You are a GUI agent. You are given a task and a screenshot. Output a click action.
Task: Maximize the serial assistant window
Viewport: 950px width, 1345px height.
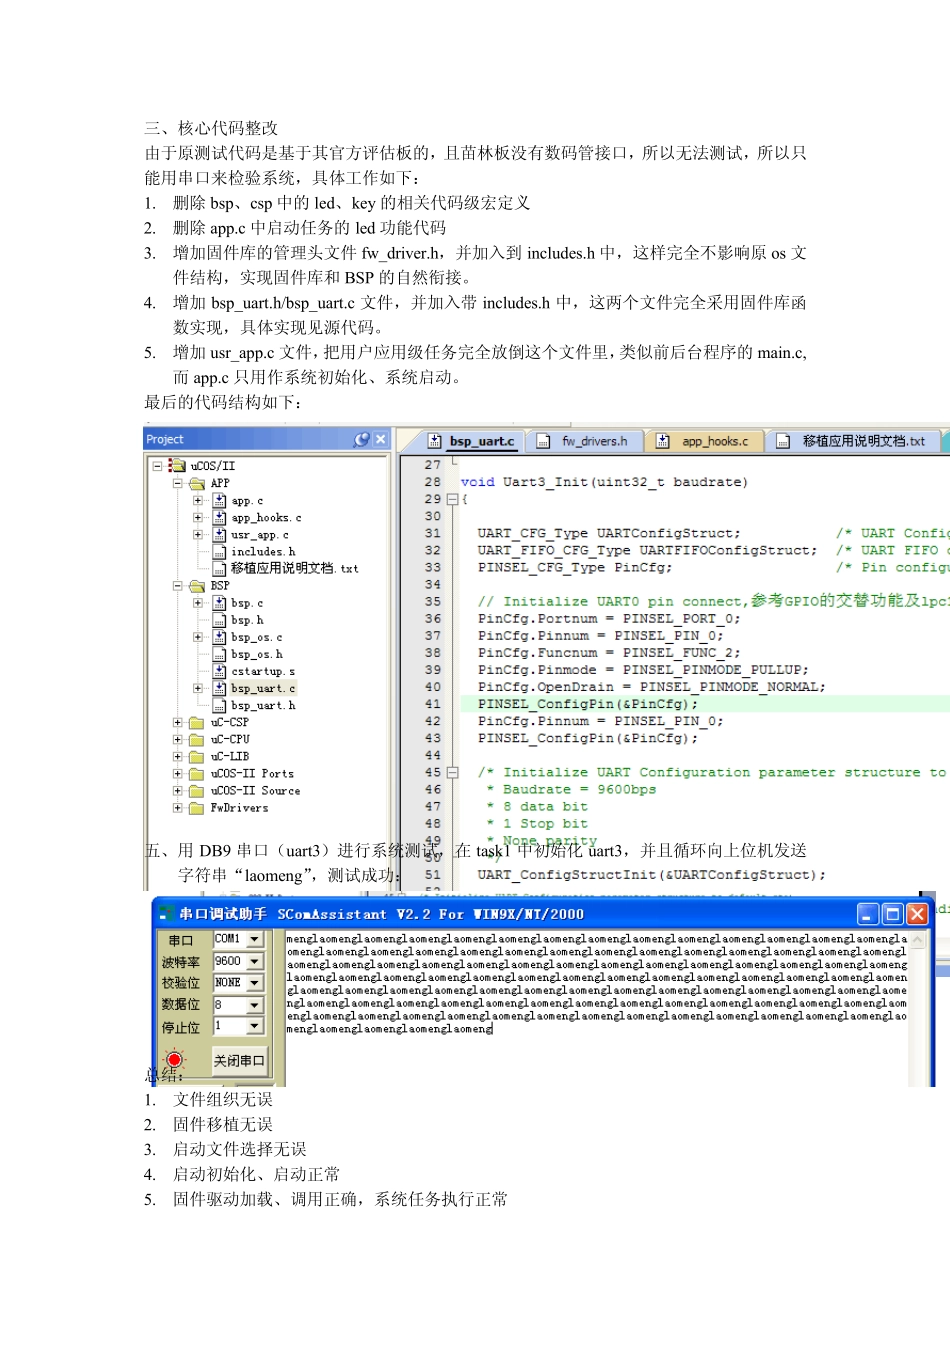tap(892, 913)
